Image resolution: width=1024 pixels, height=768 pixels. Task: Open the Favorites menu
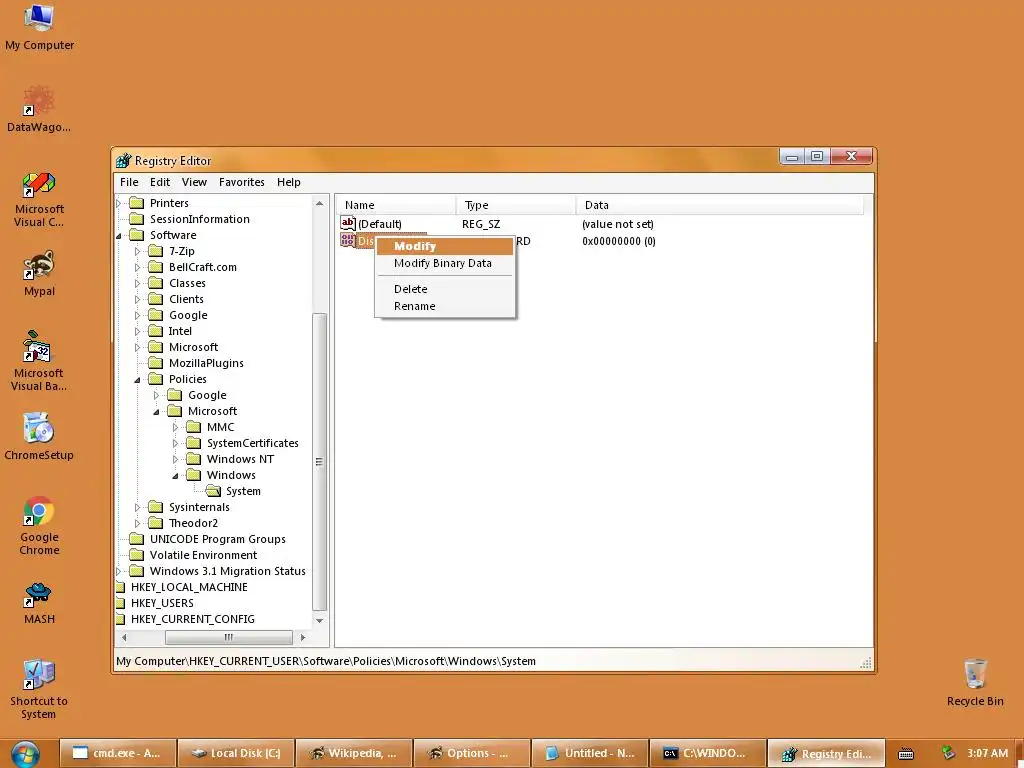coord(242,182)
